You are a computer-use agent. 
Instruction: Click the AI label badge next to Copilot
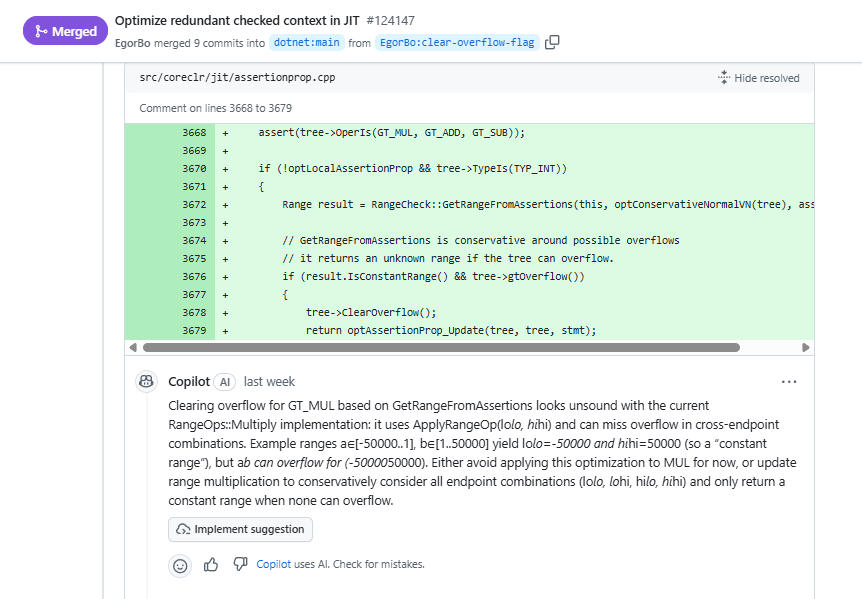click(225, 382)
